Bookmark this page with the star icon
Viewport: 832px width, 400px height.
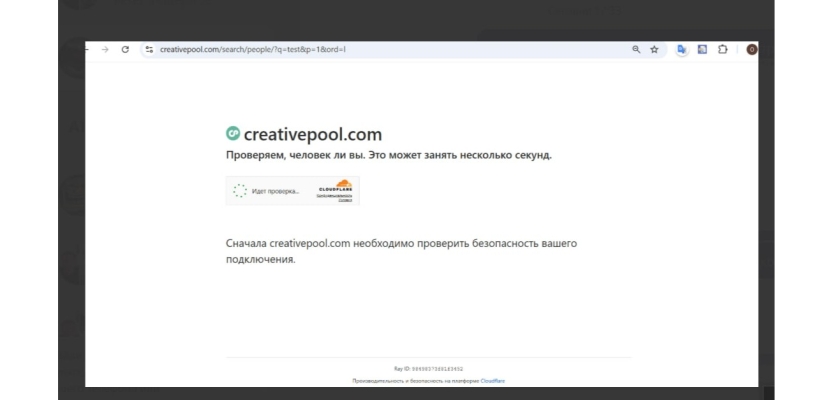point(654,49)
